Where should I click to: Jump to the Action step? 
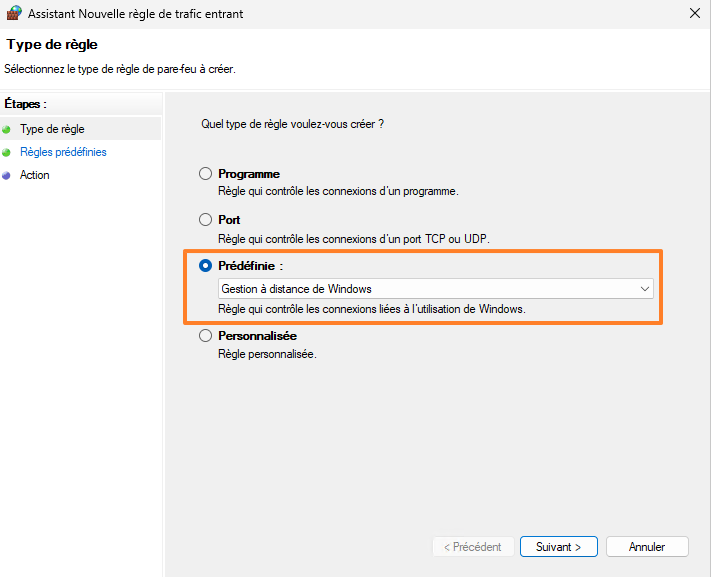34,175
